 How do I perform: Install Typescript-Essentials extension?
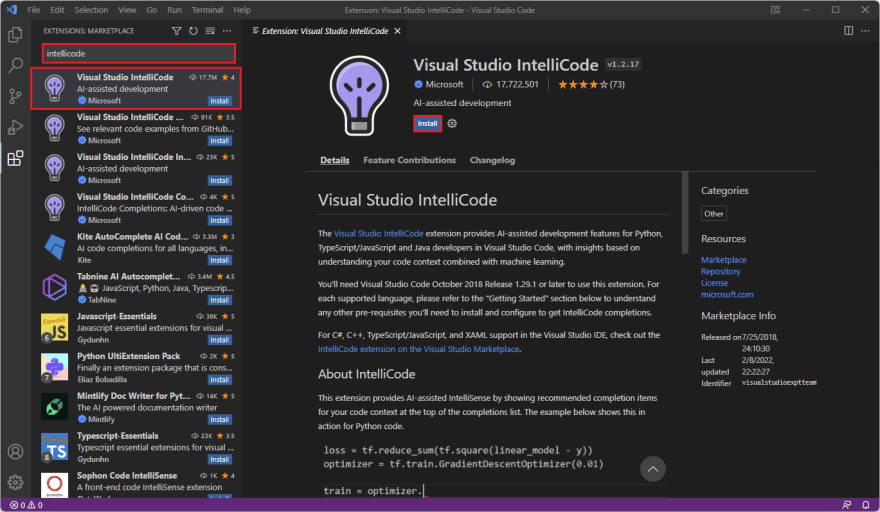[219, 460]
